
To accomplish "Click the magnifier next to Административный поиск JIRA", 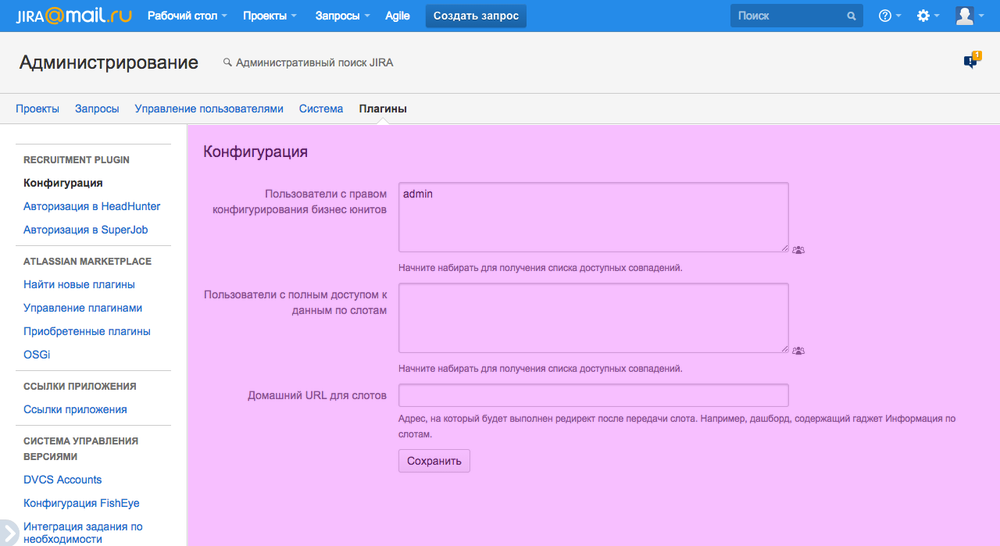I will click(227, 63).
